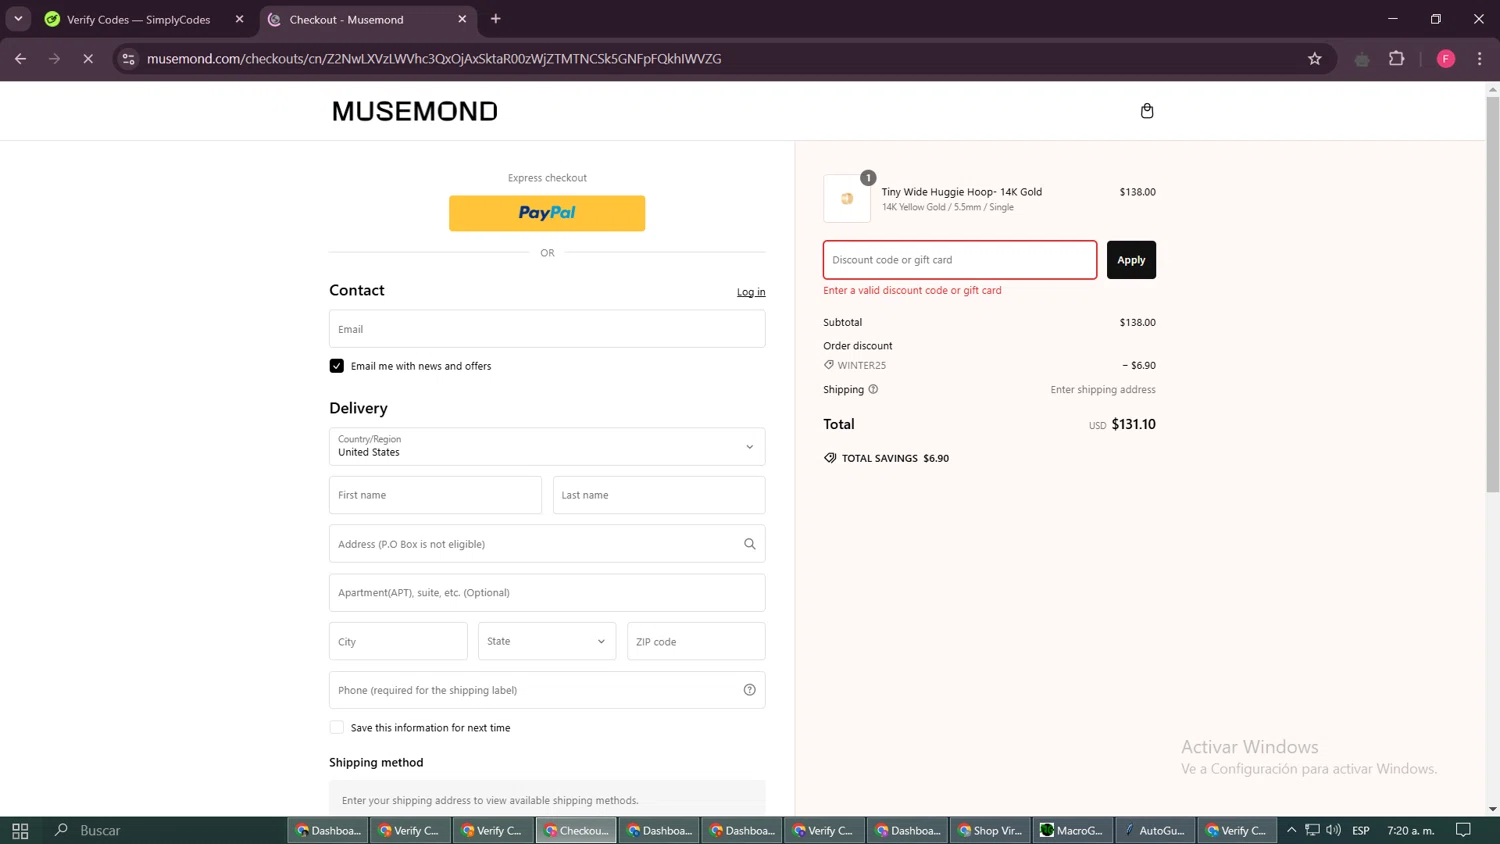Stop loading the page
Image resolution: width=1500 pixels, height=844 pixels.
click(x=88, y=59)
